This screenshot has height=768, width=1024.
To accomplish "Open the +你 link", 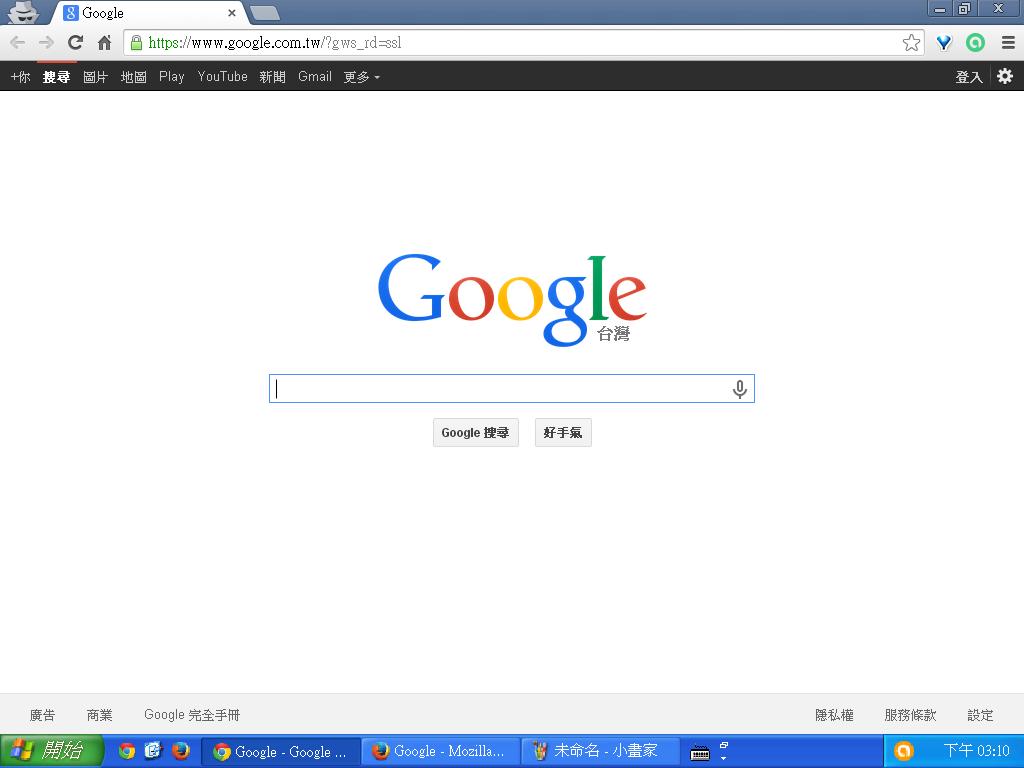I will coord(20,77).
